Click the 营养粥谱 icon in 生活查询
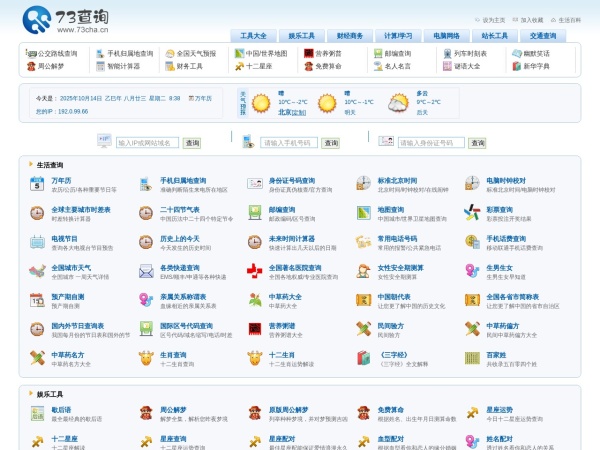This screenshot has height=450, width=600. pyautogui.click(x=254, y=329)
